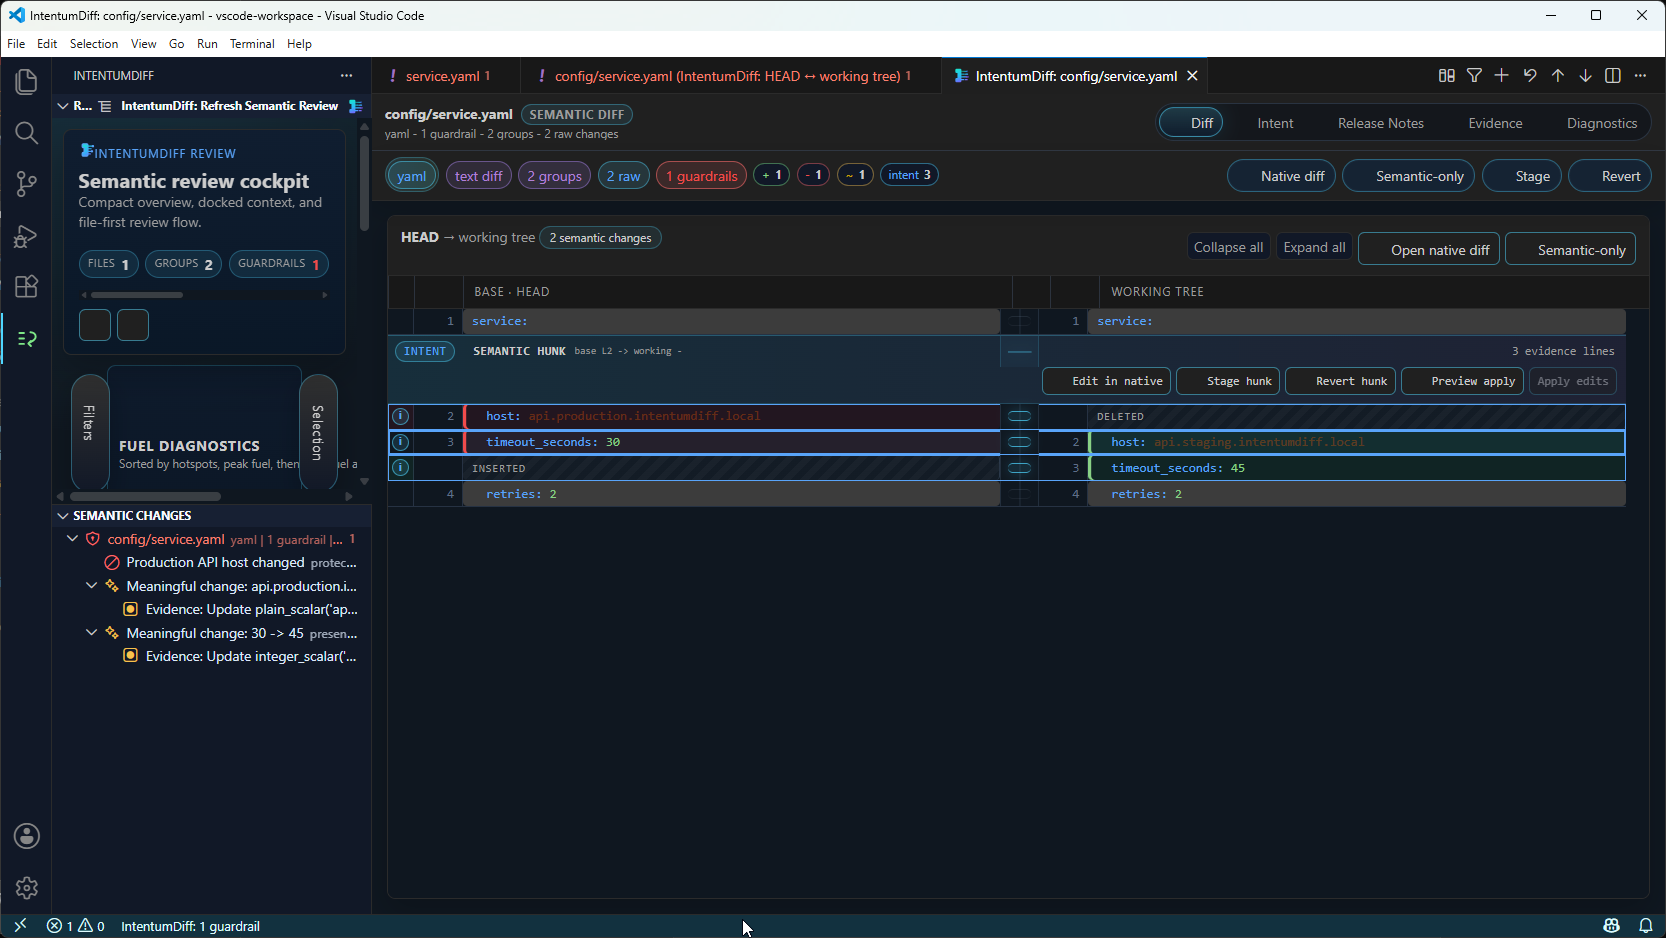Screen dimensions: 1666x938
Task: Collapse the Meaningful change: api.production node
Action: pyautogui.click(x=92, y=586)
